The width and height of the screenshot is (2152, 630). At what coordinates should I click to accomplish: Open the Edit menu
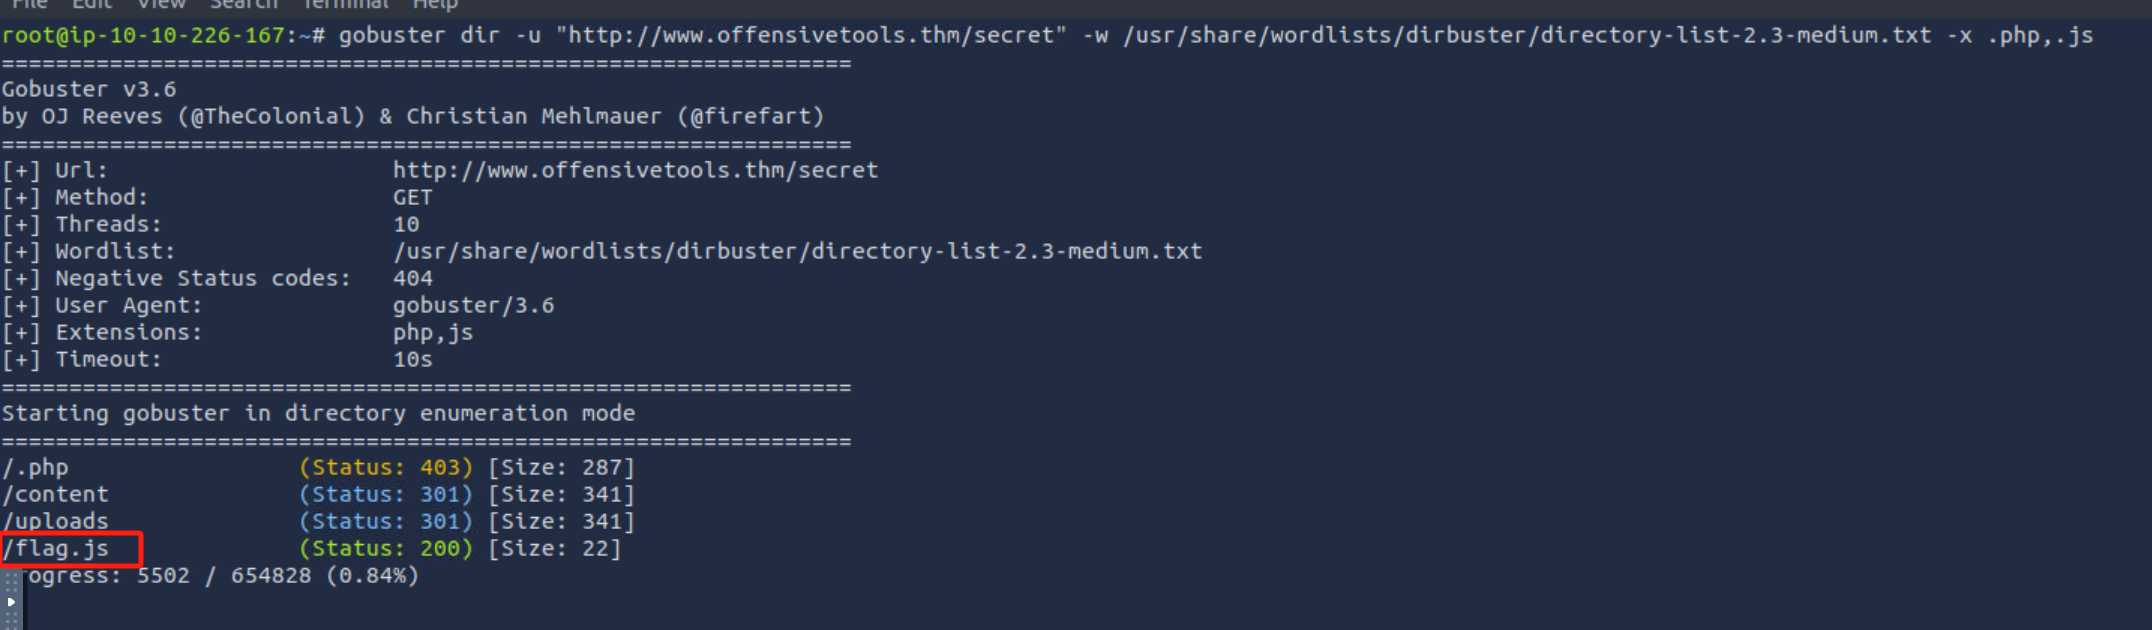point(92,4)
